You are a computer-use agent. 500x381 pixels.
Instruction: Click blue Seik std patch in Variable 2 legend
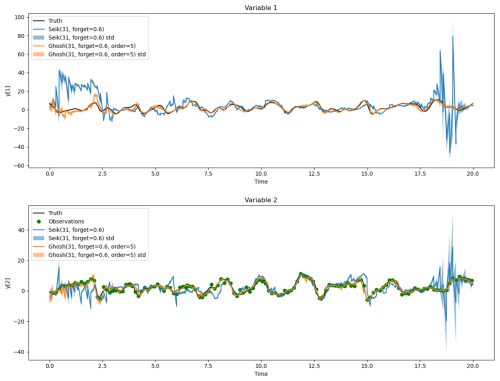tap(39, 238)
